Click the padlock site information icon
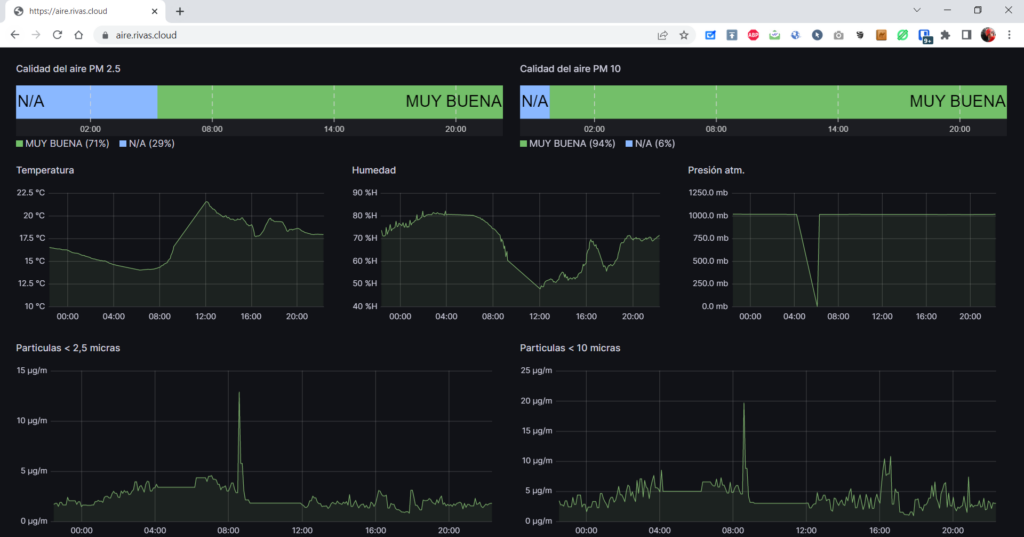 pyautogui.click(x=102, y=34)
